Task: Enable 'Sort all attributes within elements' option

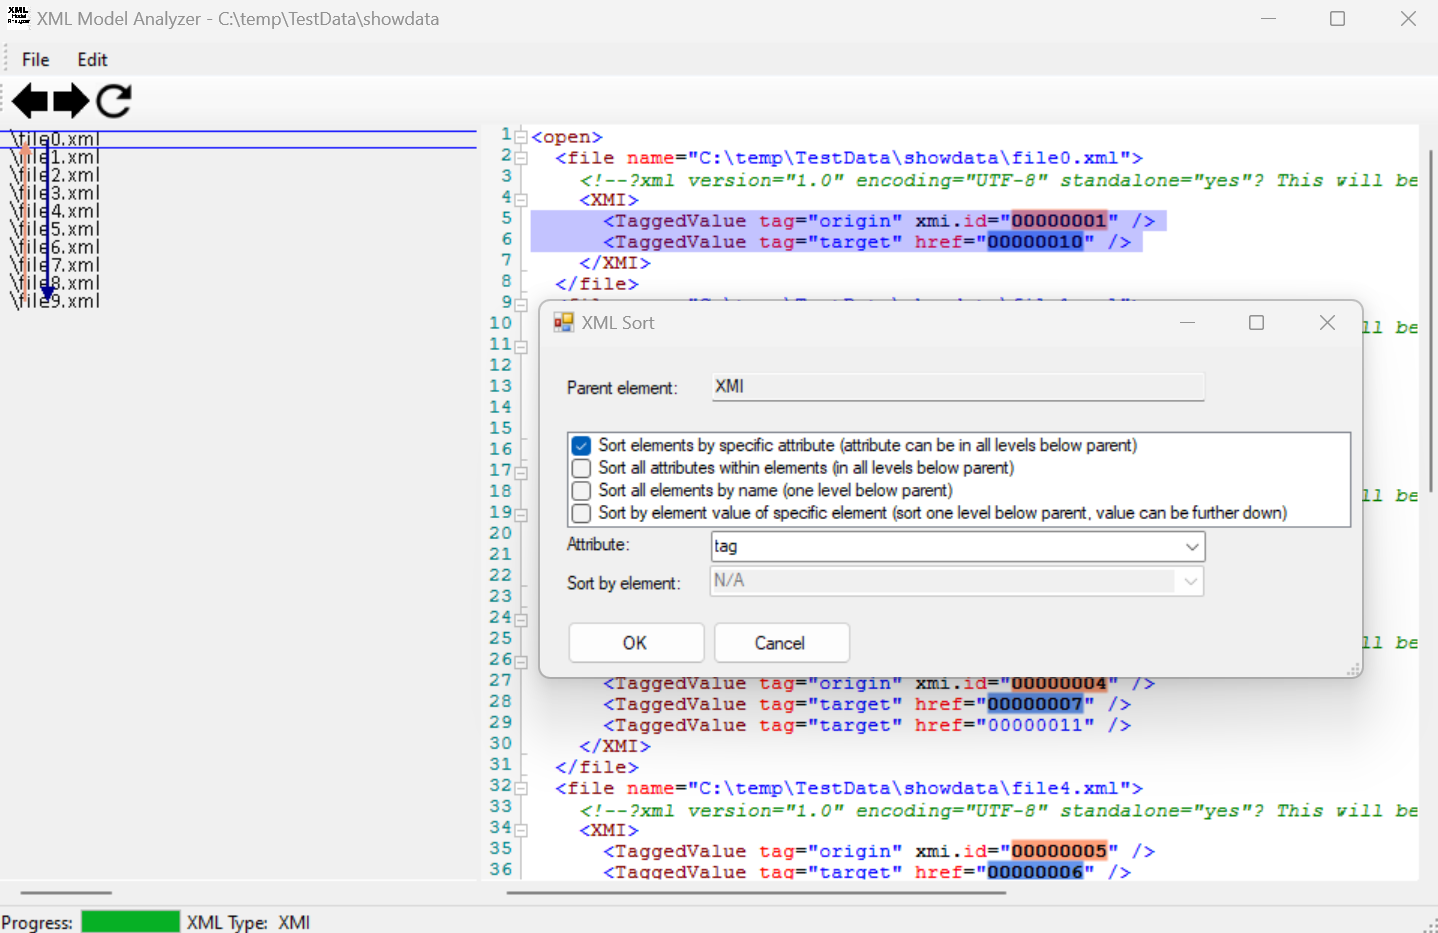Action: [x=581, y=468]
